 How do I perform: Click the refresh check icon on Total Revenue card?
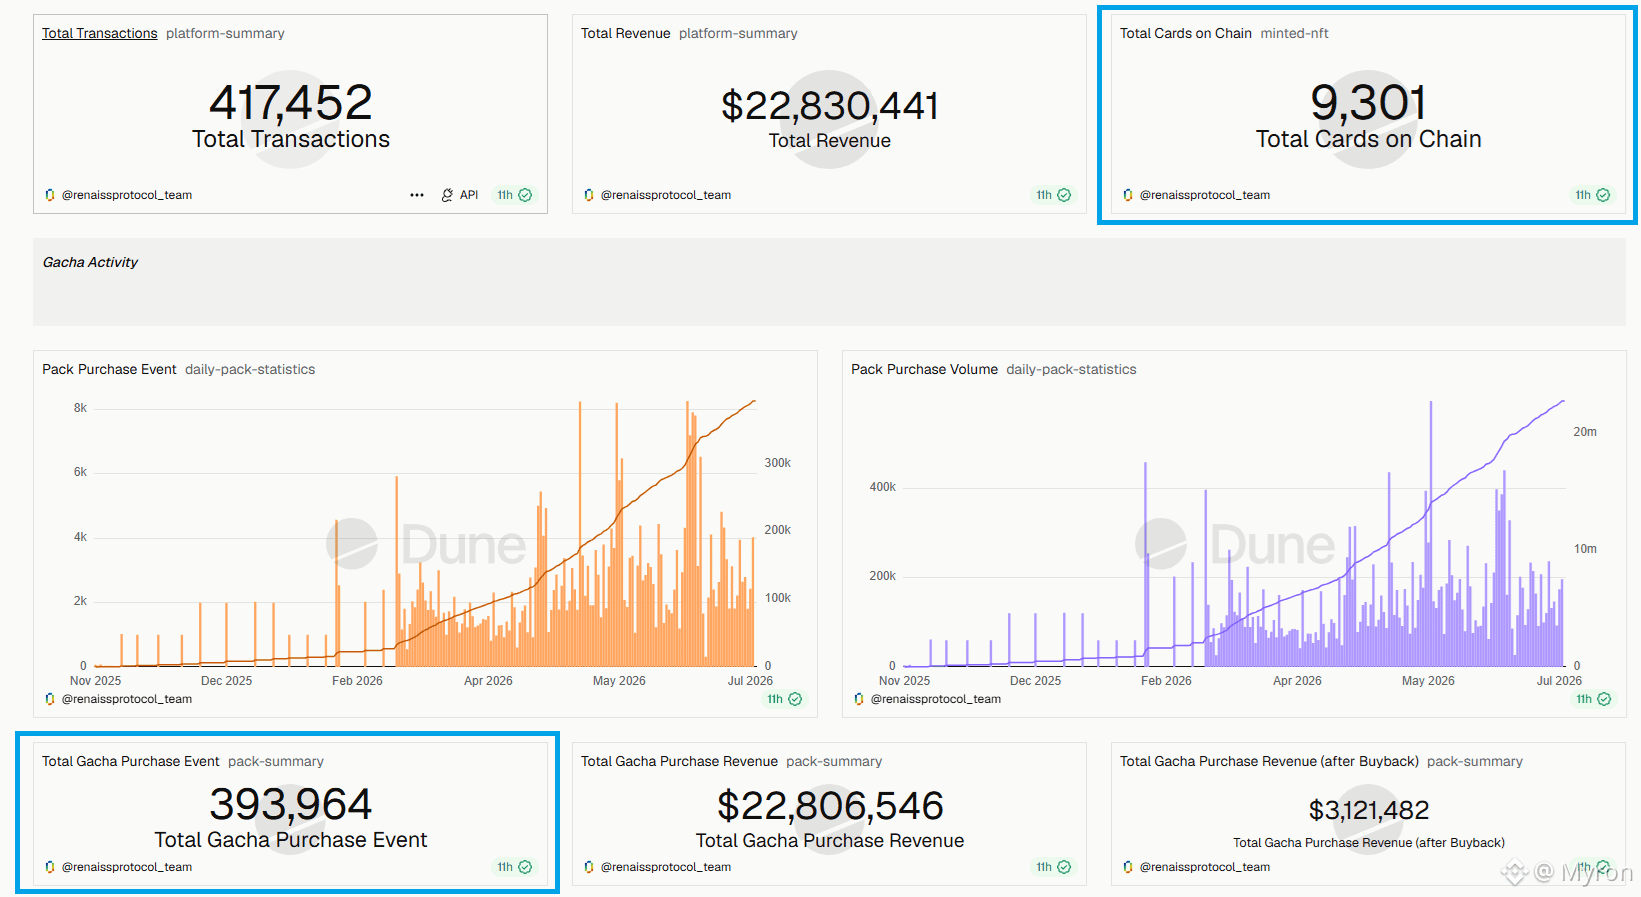pos(1064,195)
